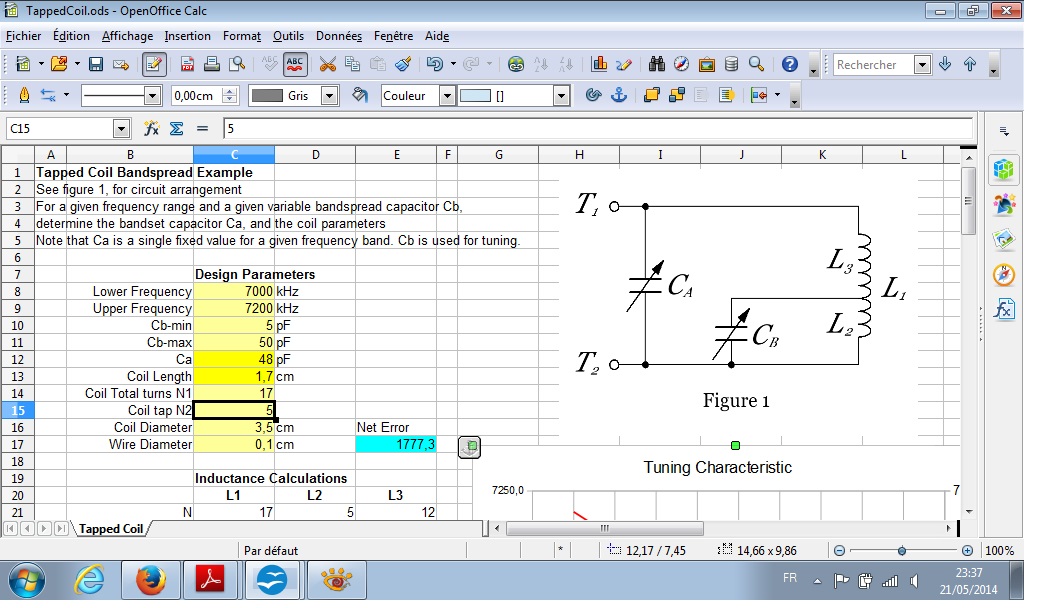Click the light blue fill color swatch
Viewport: 1038px width, 608px height.
pyautogui.click(x=475, y=96)
